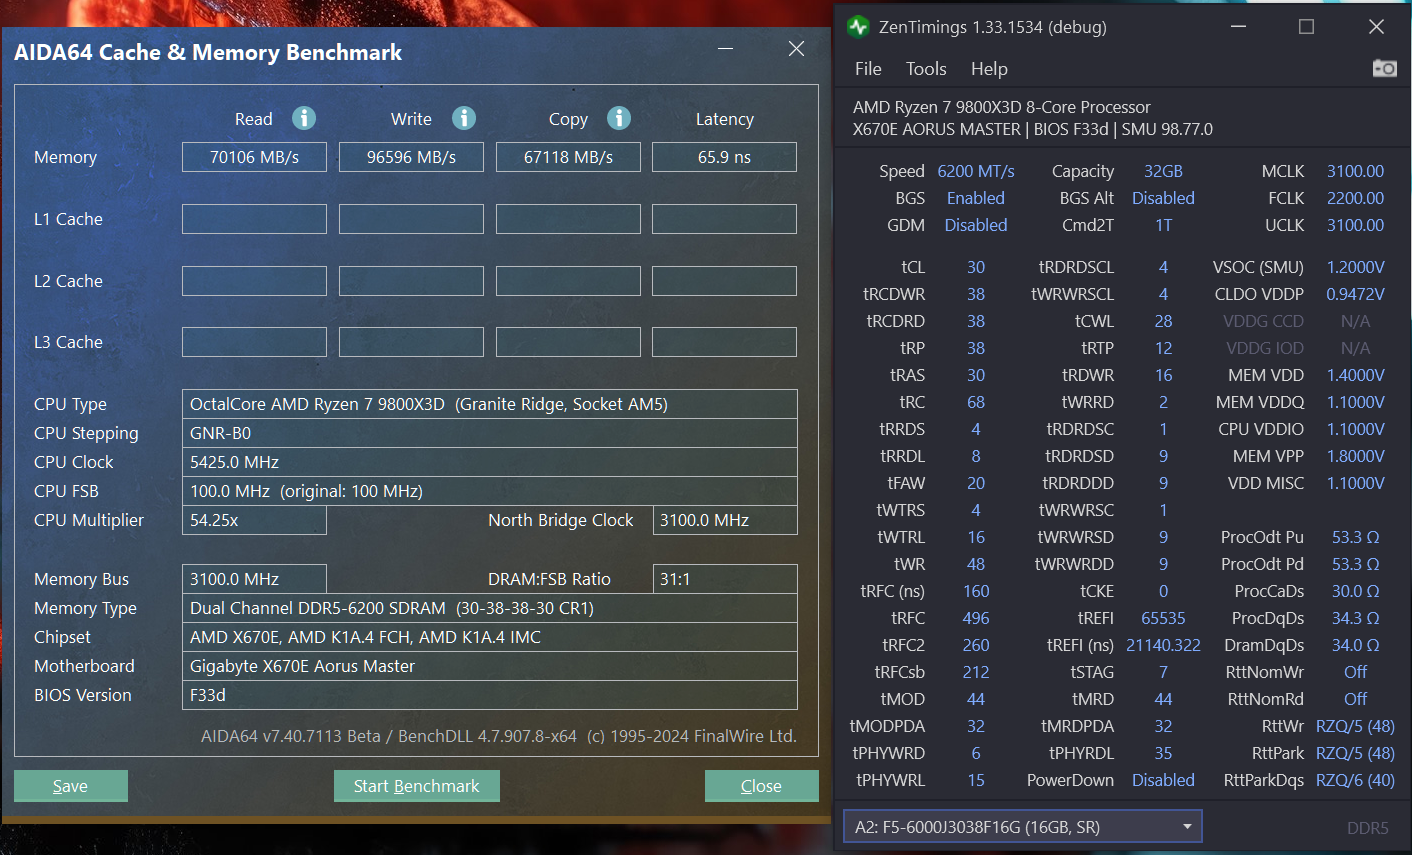Click the PowerDown value Disabled
This screenshot has width=1412, height=855.
1163,780
